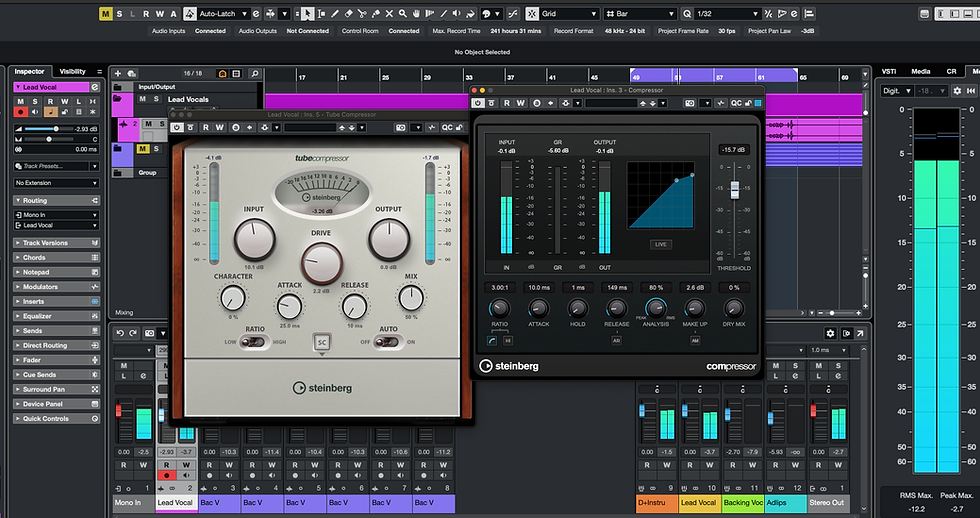The image size is (980, 518).
Task: Click the Add Track plus icon
Action: [118, 74]
